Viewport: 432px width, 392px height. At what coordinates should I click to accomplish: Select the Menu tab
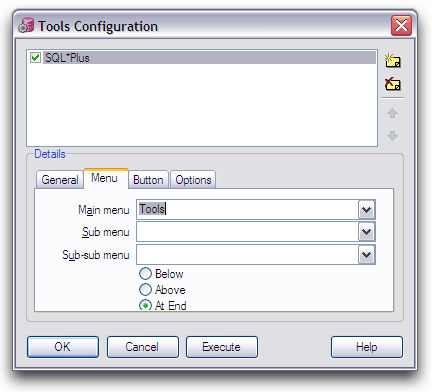click(105, 178)
